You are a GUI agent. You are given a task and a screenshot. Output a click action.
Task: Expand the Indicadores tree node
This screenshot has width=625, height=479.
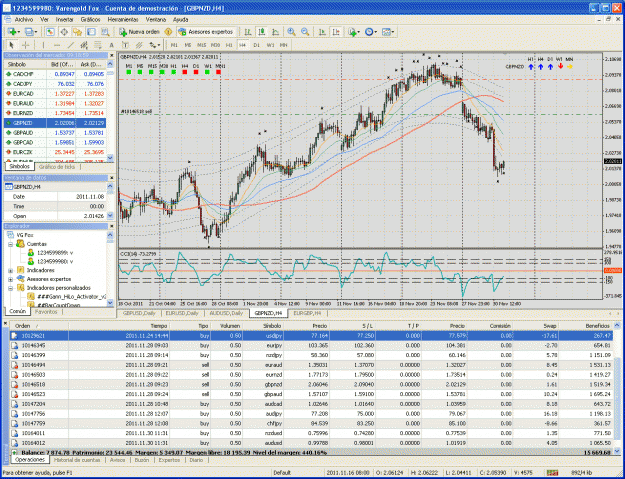10,270
